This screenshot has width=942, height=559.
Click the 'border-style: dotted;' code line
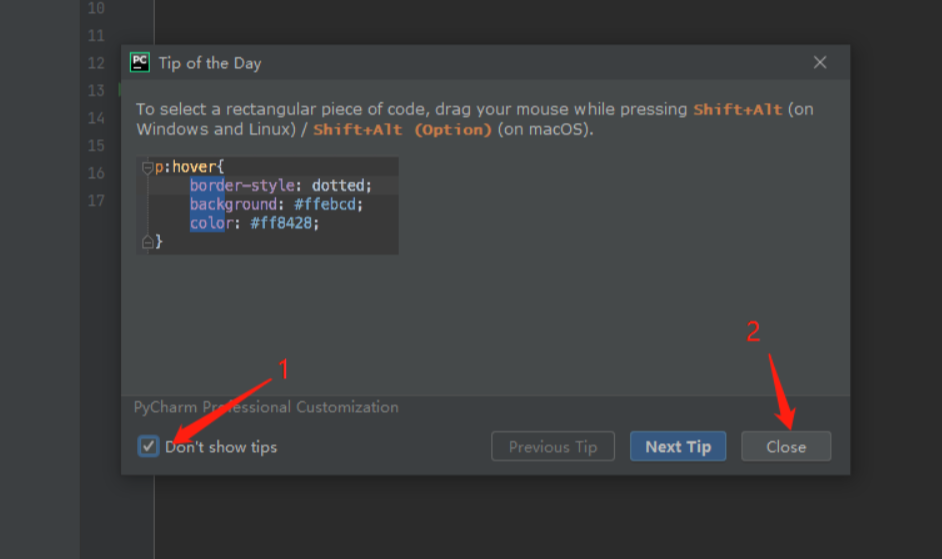click(281, 185)
